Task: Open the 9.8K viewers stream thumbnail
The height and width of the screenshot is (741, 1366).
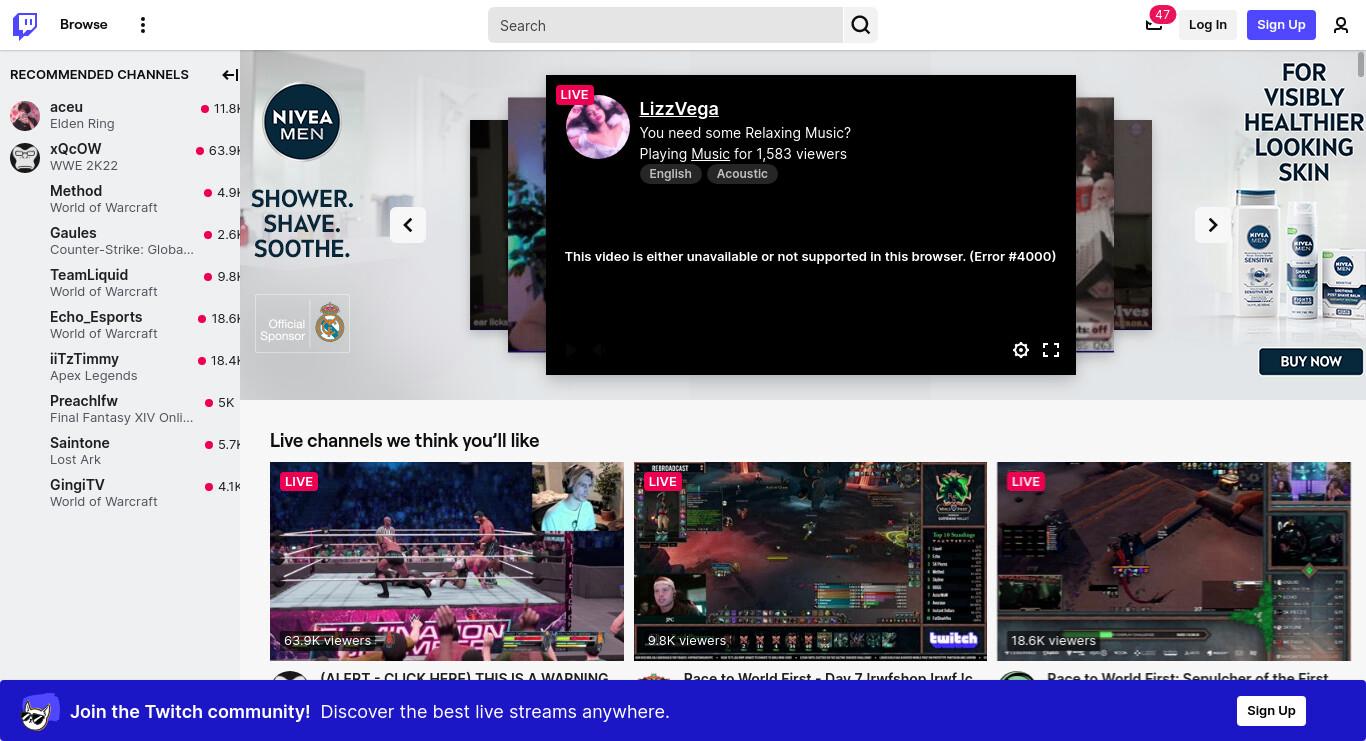Action: click(x=810, y=561)
